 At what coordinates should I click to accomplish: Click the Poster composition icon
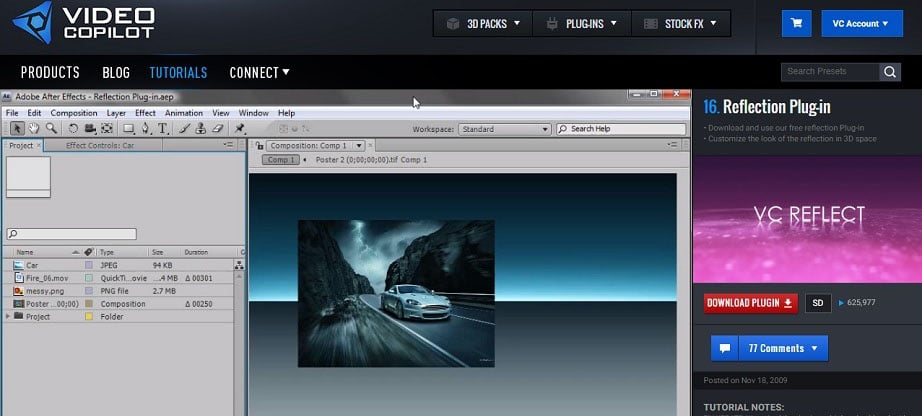[18, 304]
